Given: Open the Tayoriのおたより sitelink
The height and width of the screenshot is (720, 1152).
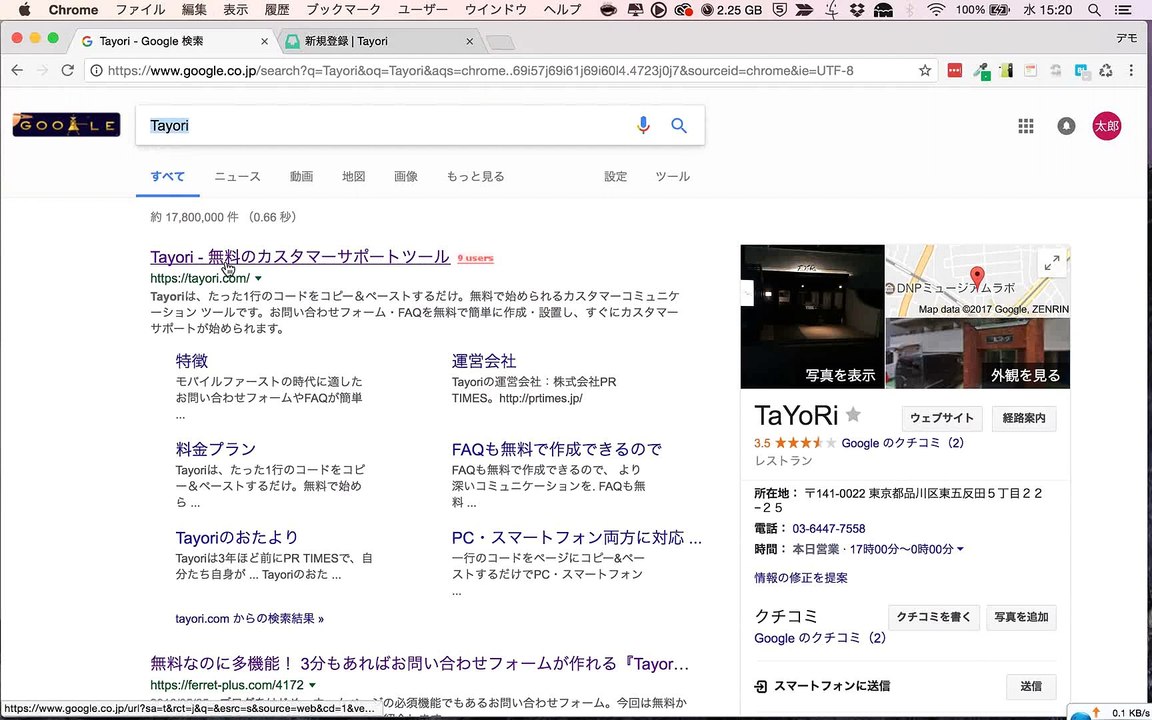Looking at the screenshot, I should 237,537.
